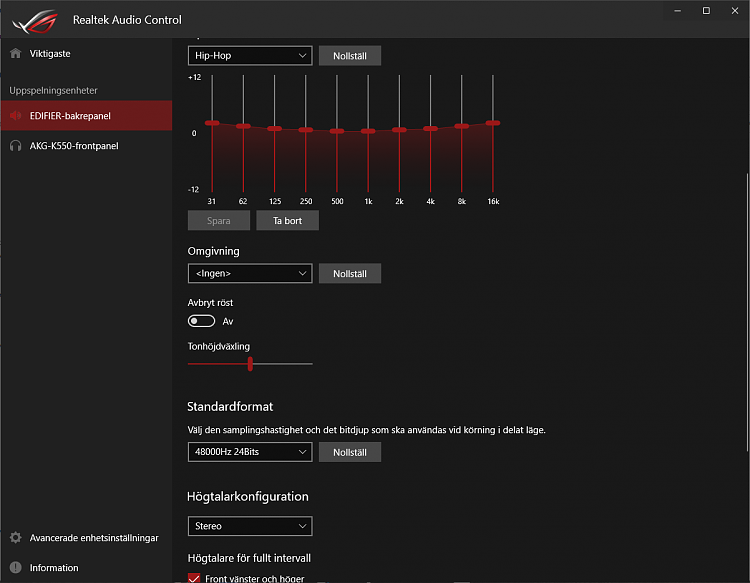Select AKG-K550-frontpanel playback device
This screenshot has height=583, width=750.
tap(86, 145)
